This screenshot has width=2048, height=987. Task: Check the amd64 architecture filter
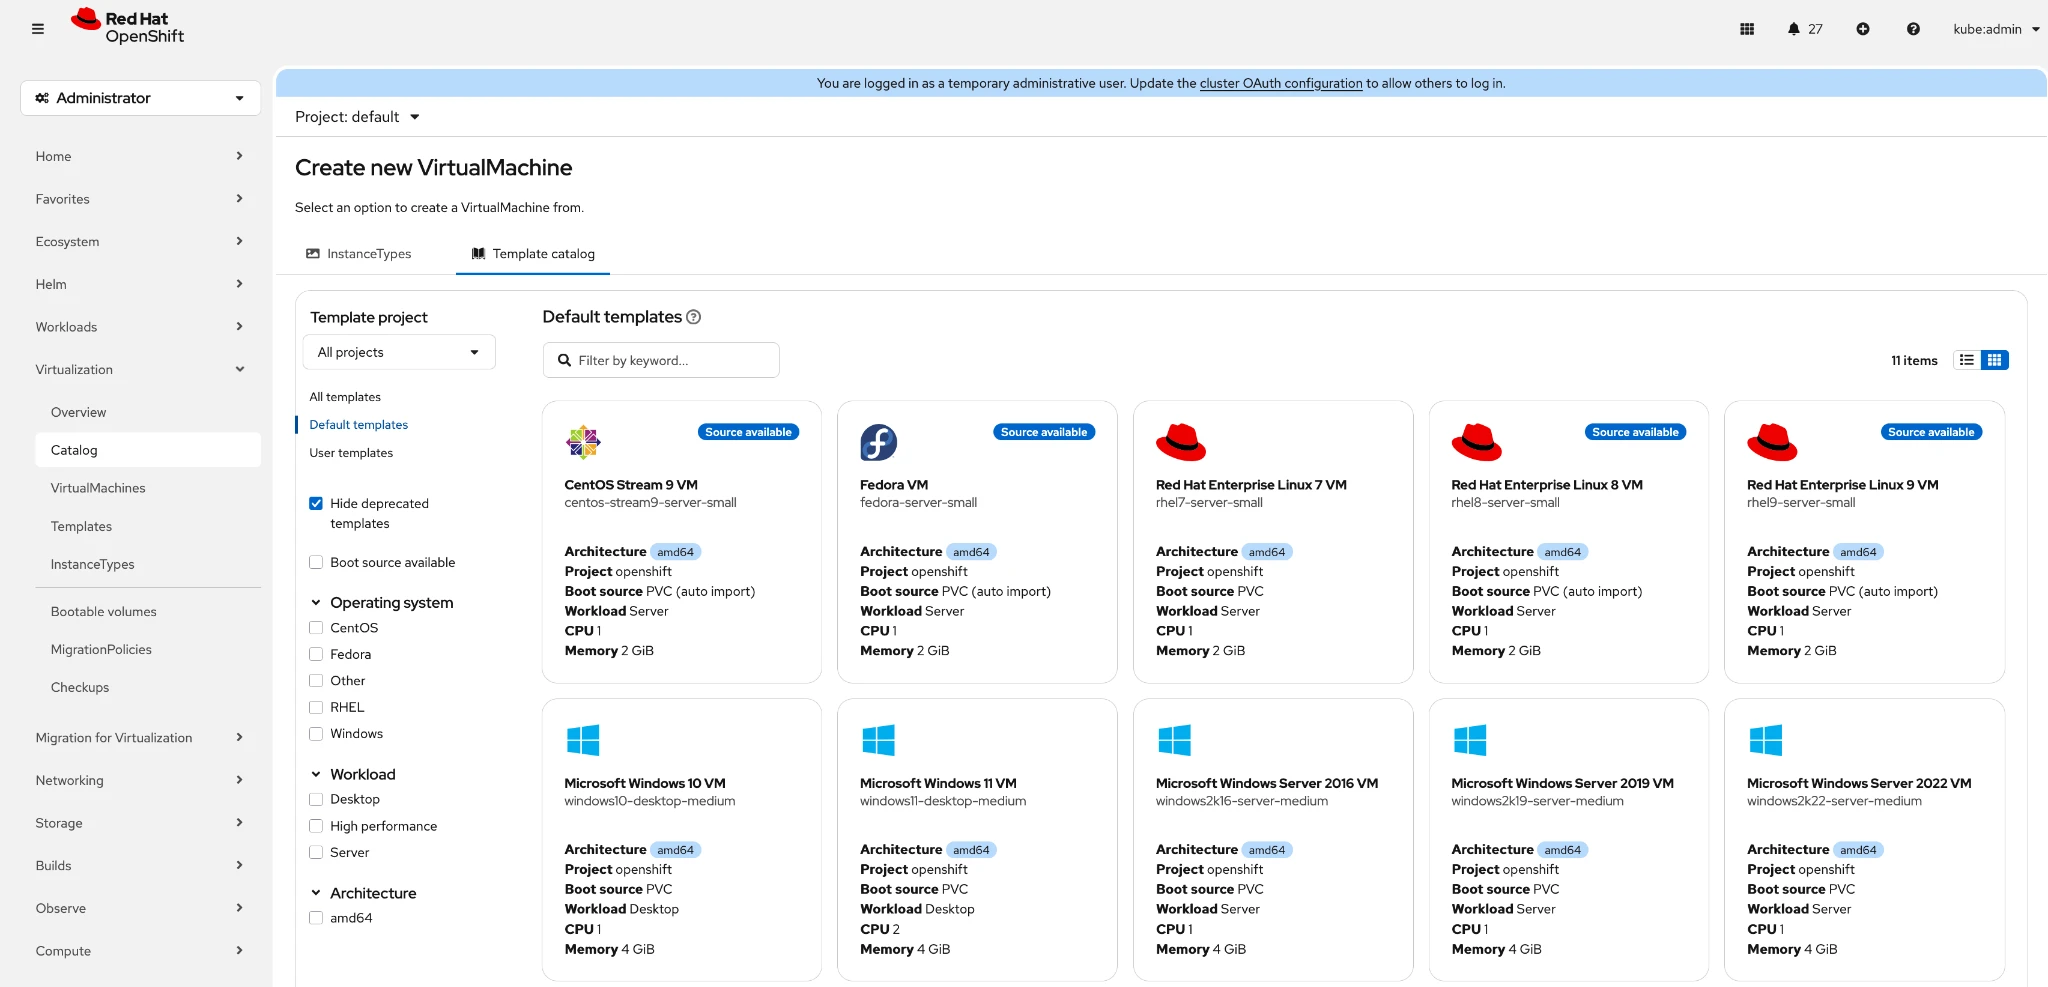316,918
